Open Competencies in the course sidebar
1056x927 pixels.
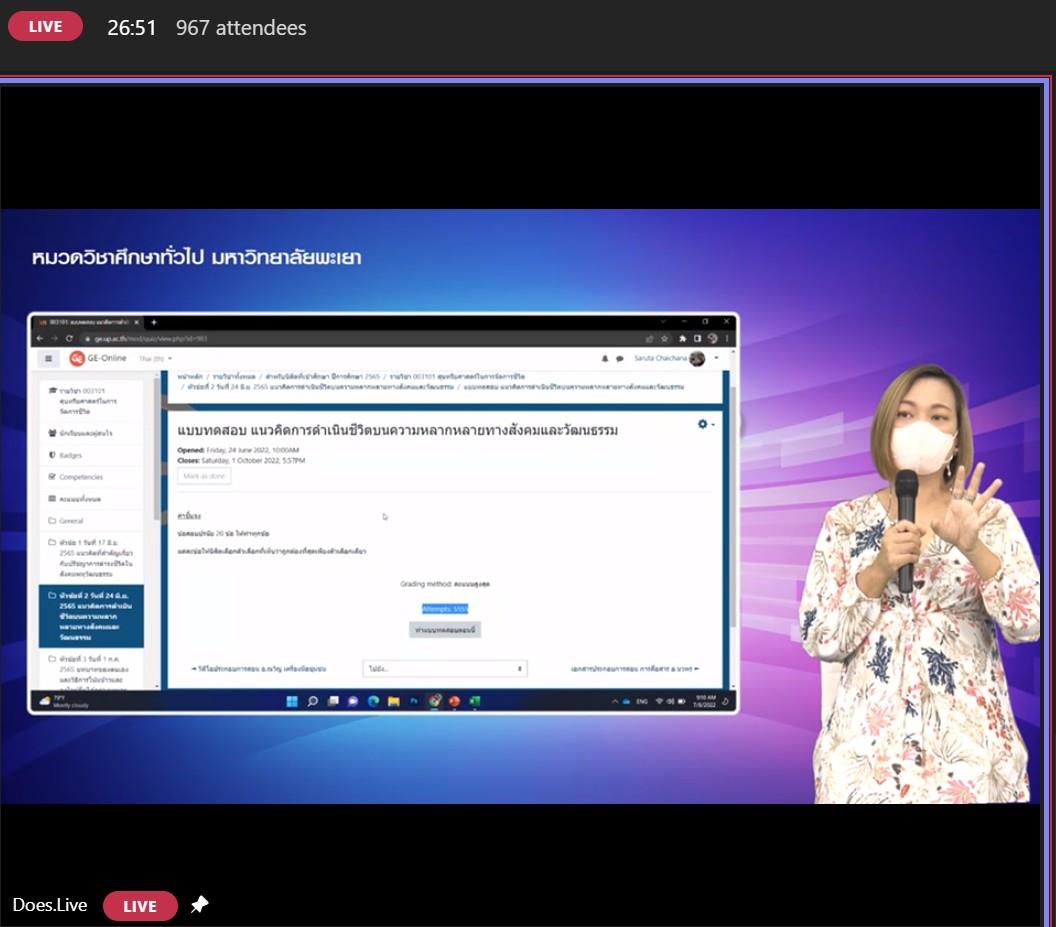pyautogui.click(x=81, y=477)
